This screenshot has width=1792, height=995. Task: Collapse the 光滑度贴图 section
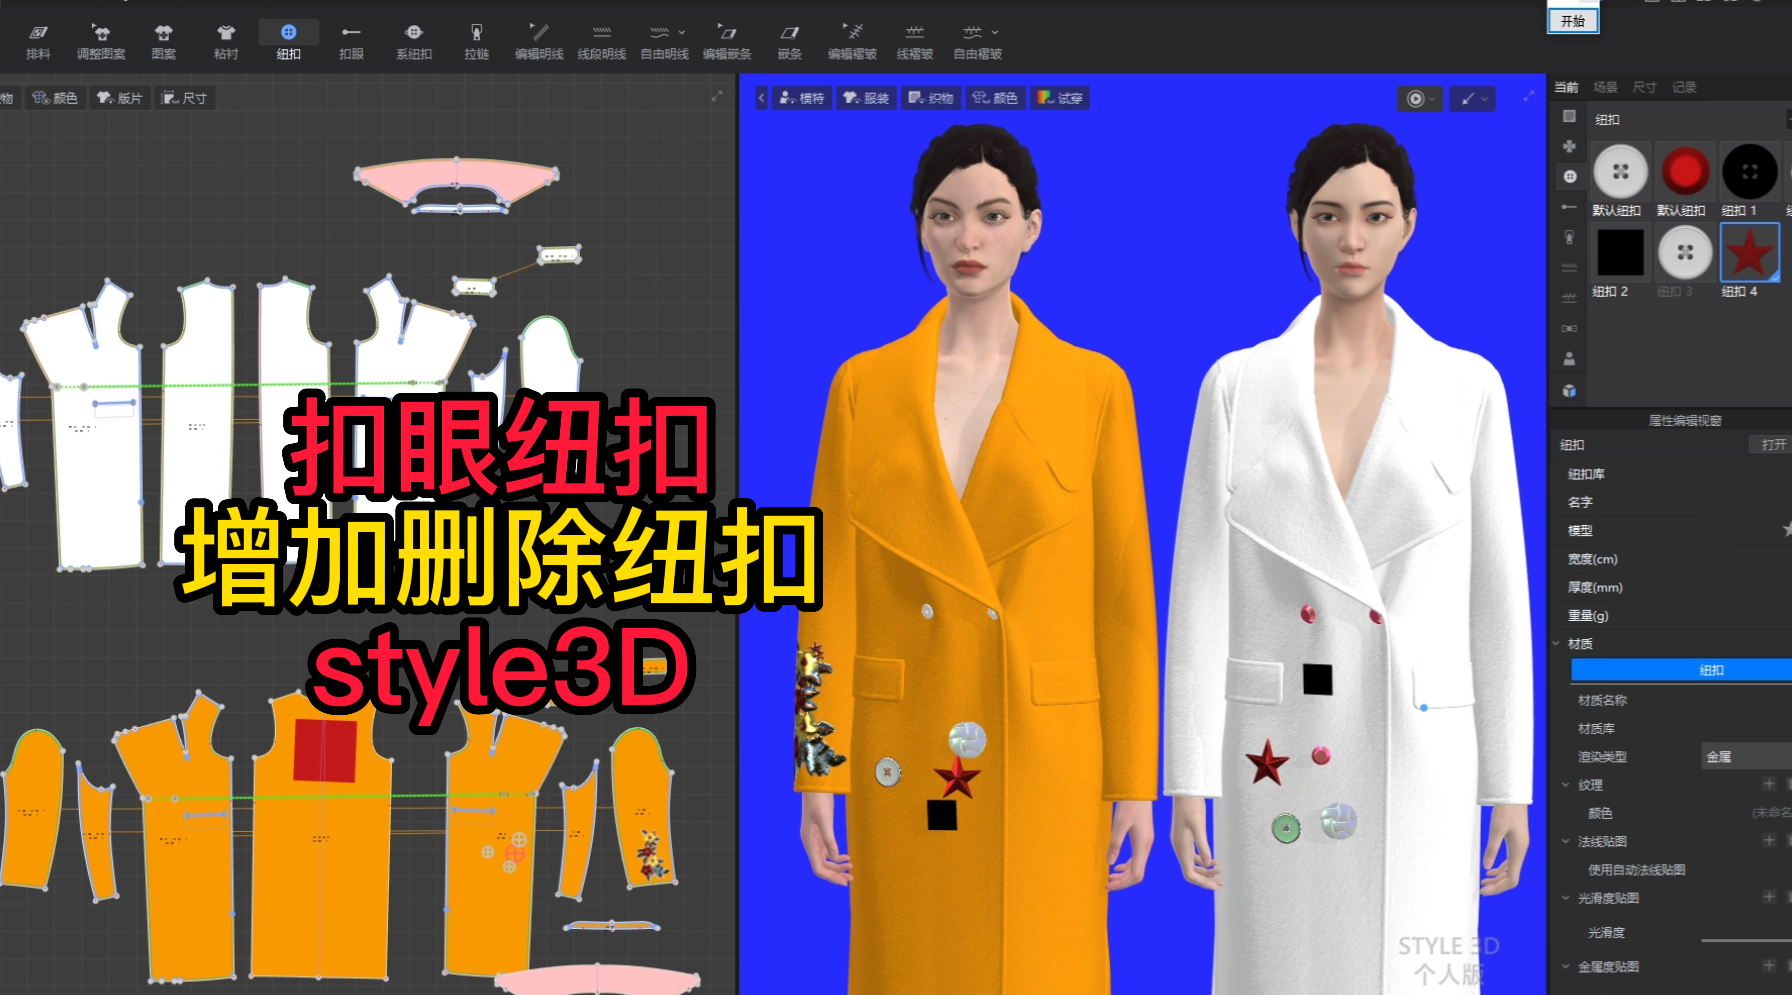coord(1566,898)
